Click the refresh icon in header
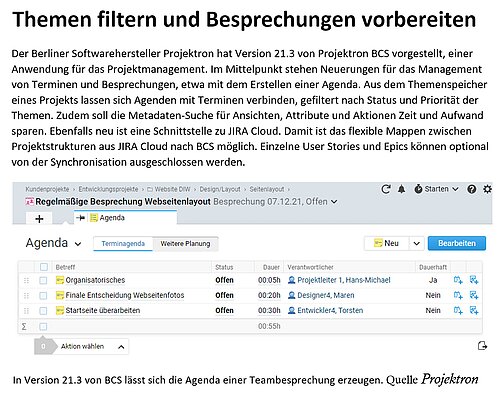This screenshot has width=500, height=395. 386,189
